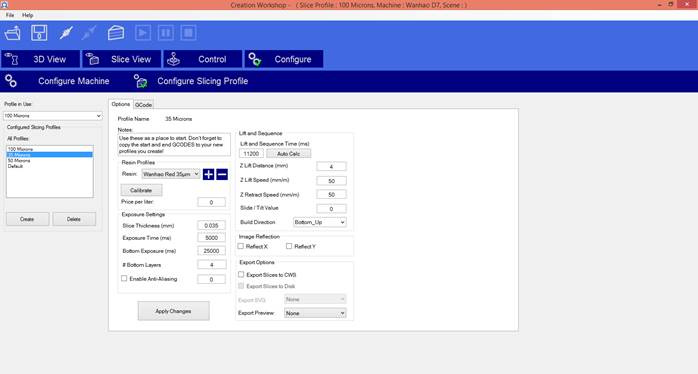Viewport: 698px width, 374px height.
Task: Remove resin profile with minus icon
Action: (x=222, y=174)
